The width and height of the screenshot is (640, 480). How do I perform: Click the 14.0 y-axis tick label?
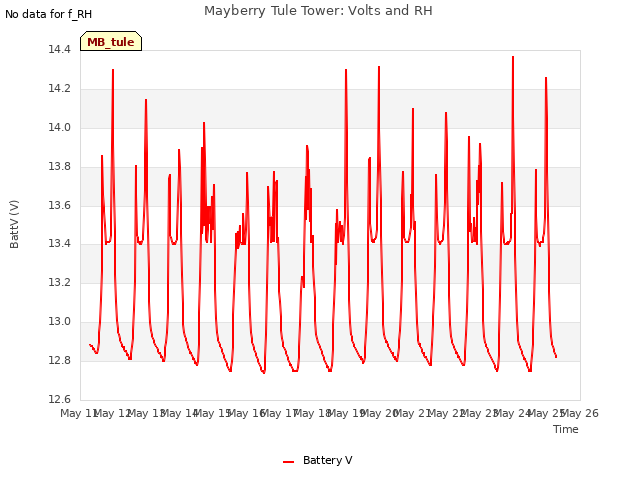60,127
